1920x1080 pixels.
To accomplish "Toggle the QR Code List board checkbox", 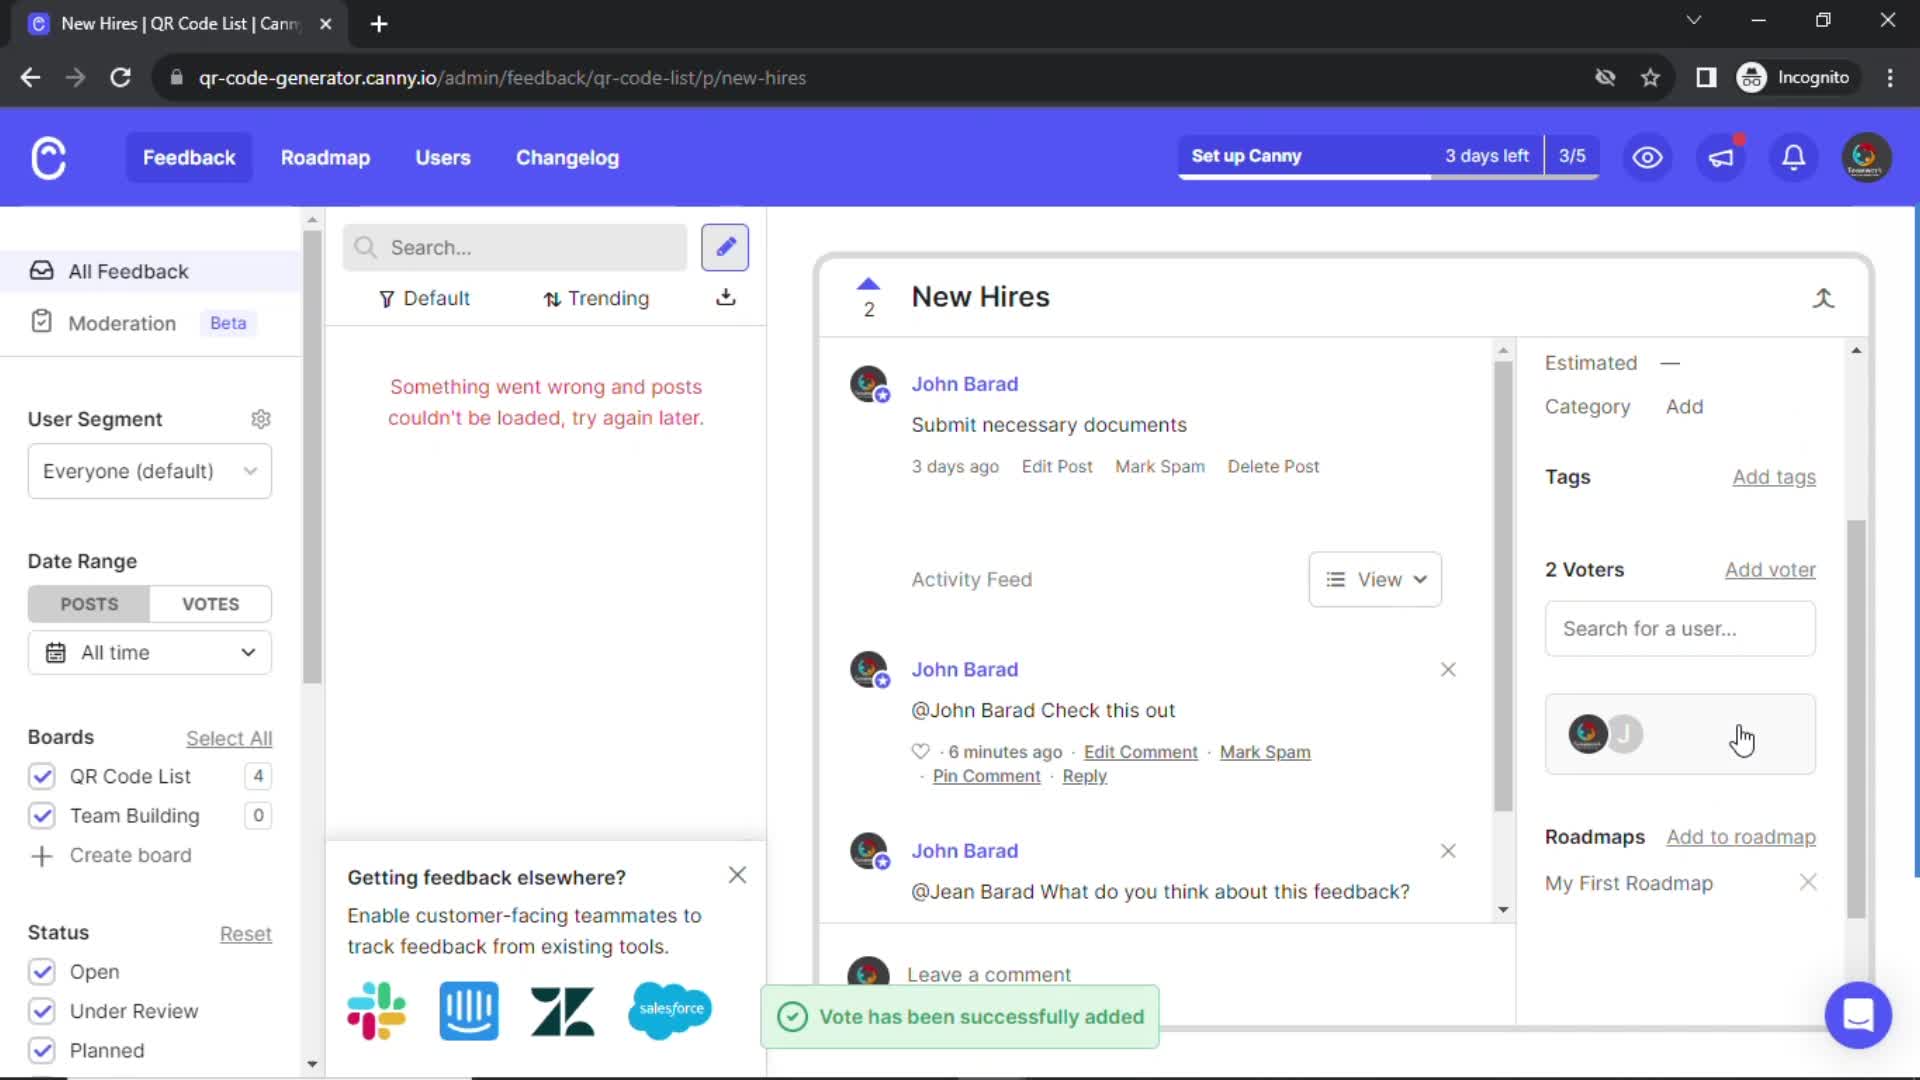I will (42, 777).
